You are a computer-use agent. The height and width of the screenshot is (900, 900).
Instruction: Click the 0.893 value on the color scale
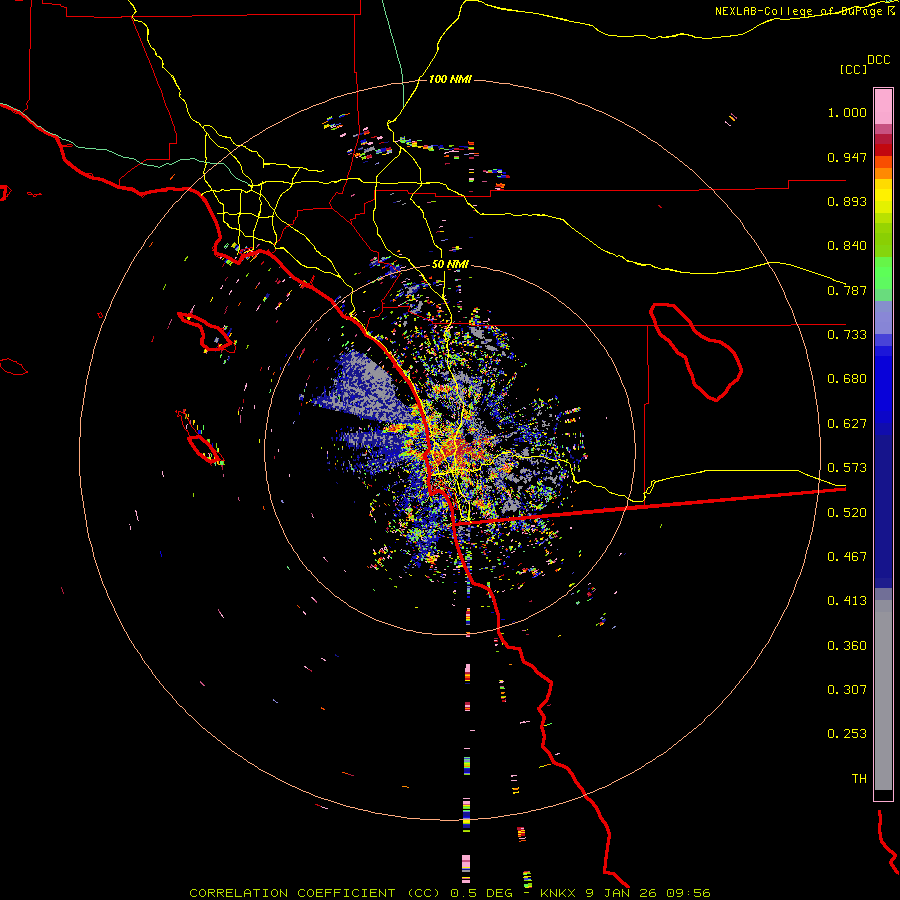847,201
